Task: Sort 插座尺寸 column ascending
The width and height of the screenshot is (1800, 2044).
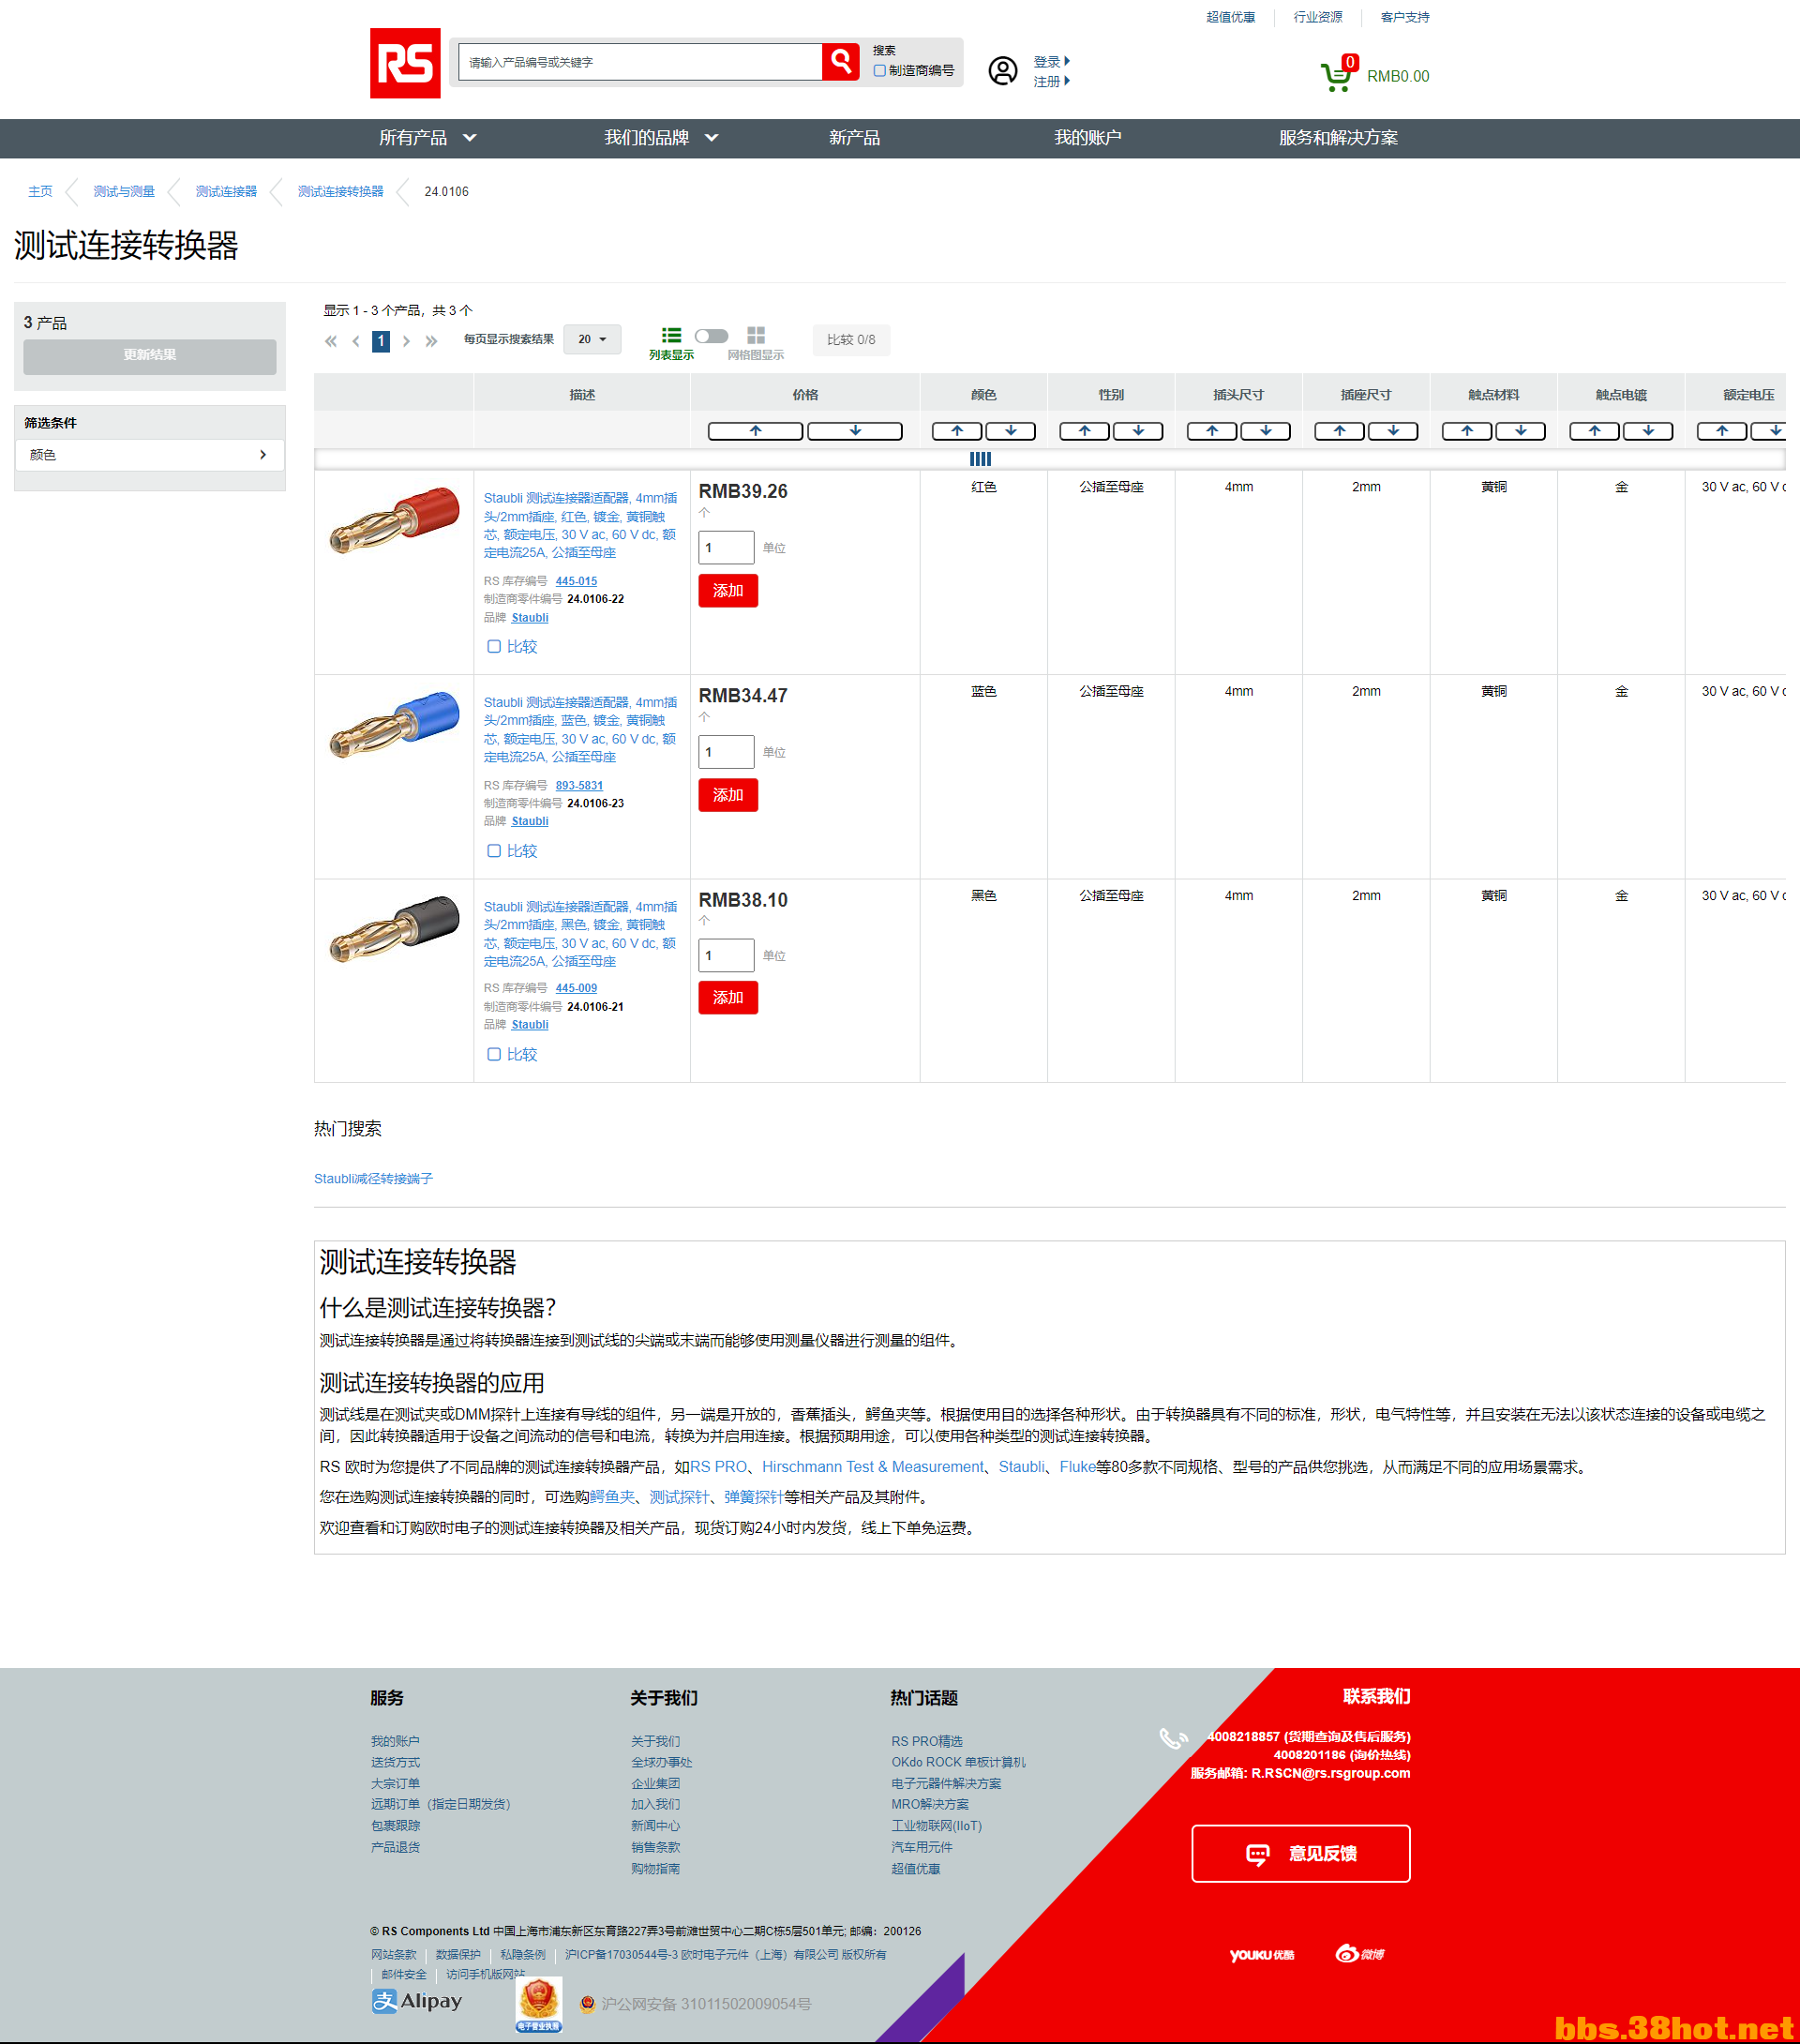Action: click(1340, 431)
